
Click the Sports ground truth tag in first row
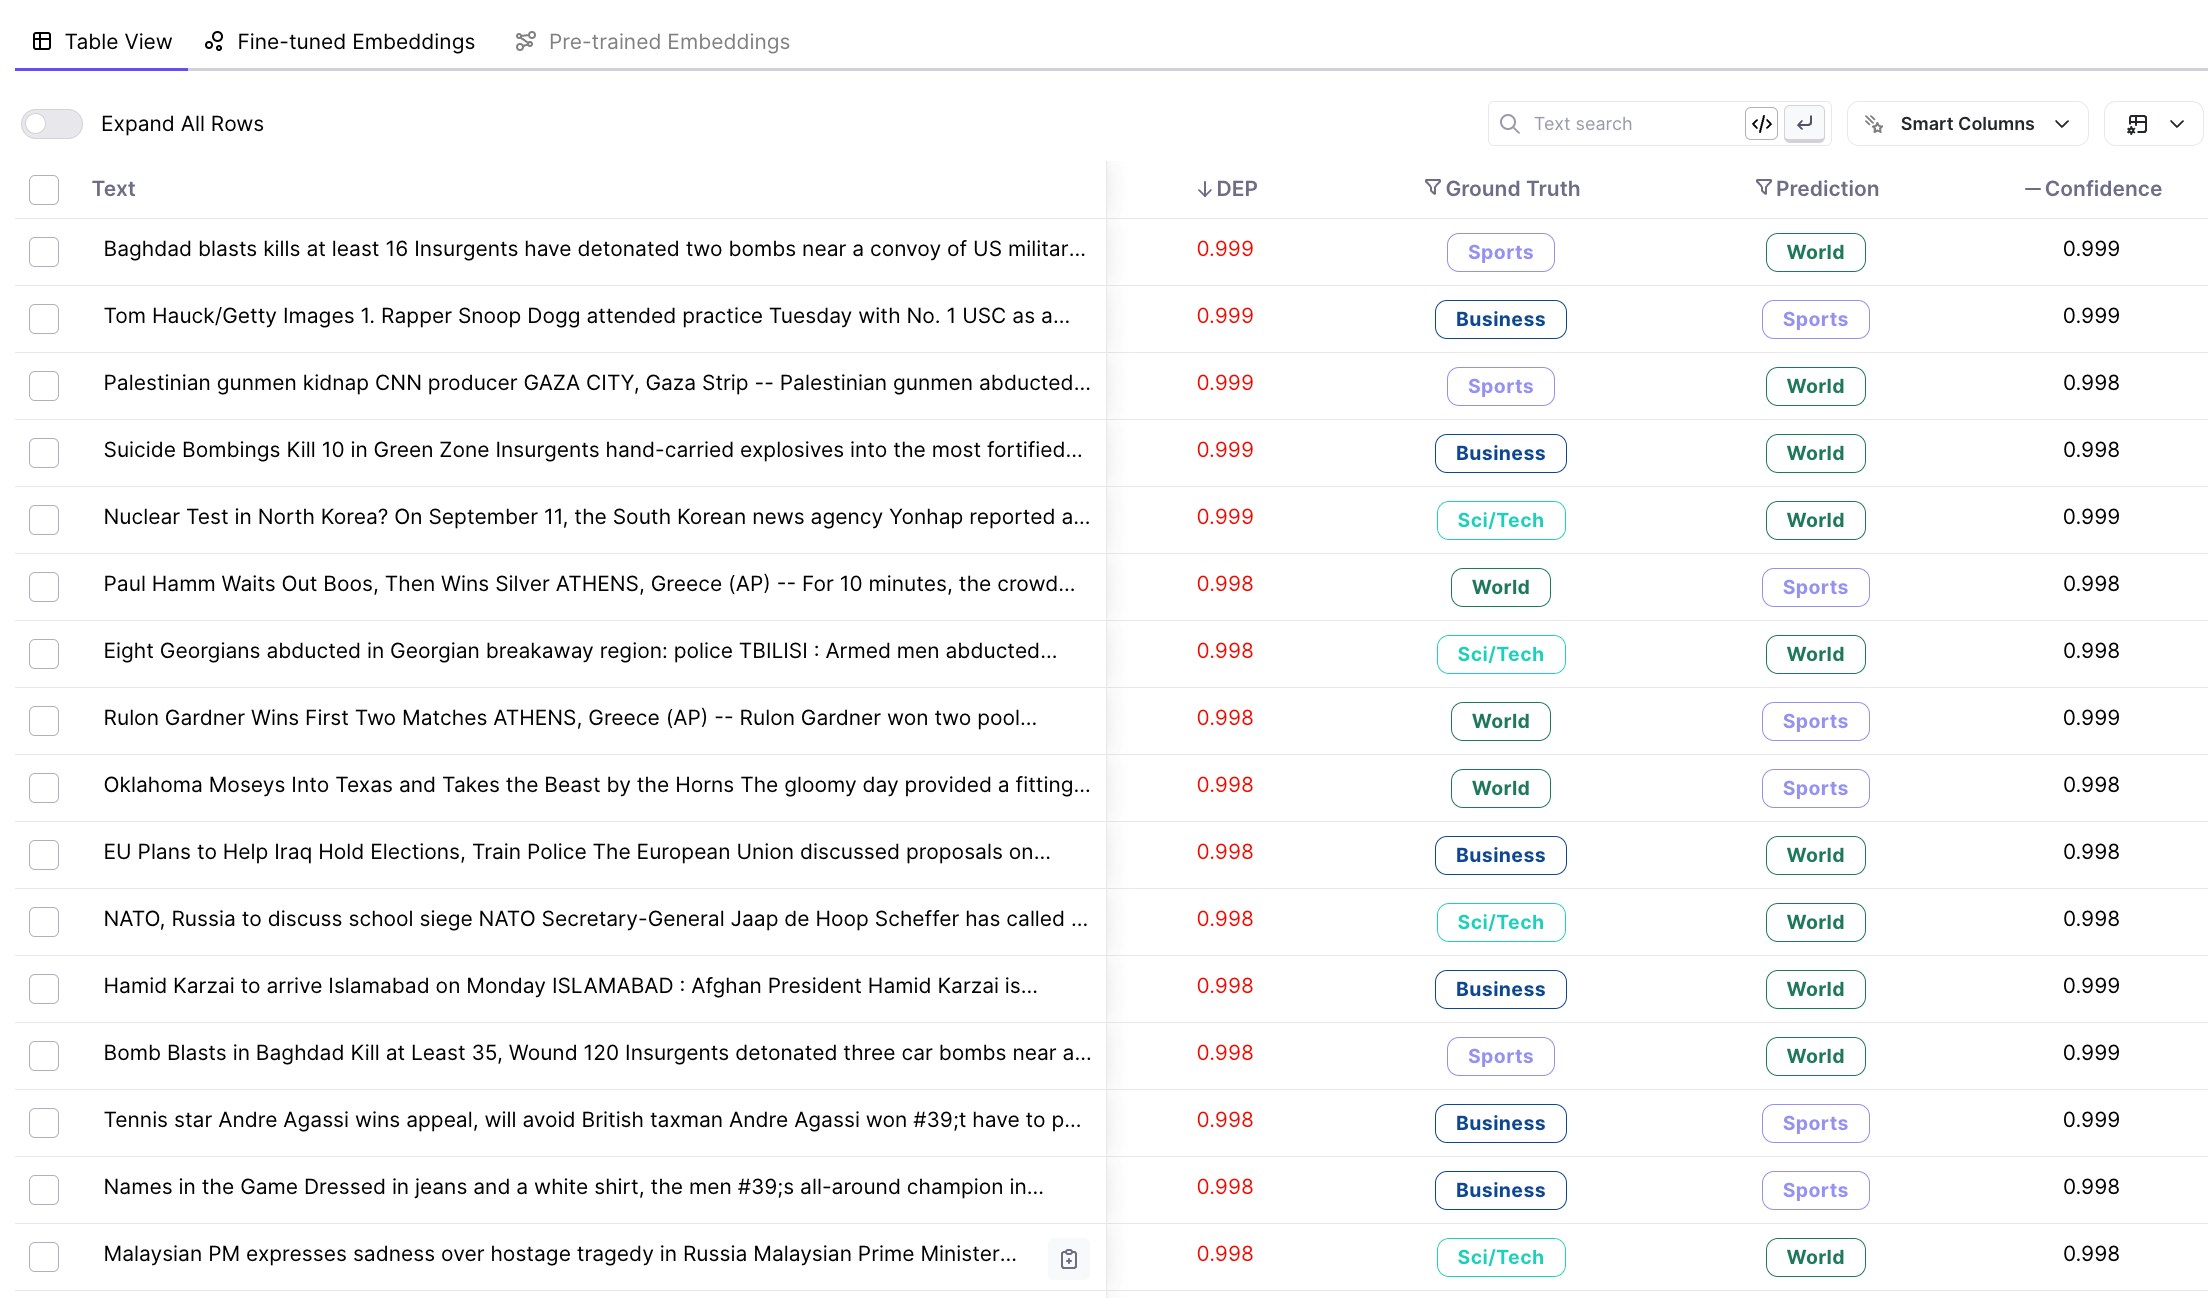tap(1500, 253)
